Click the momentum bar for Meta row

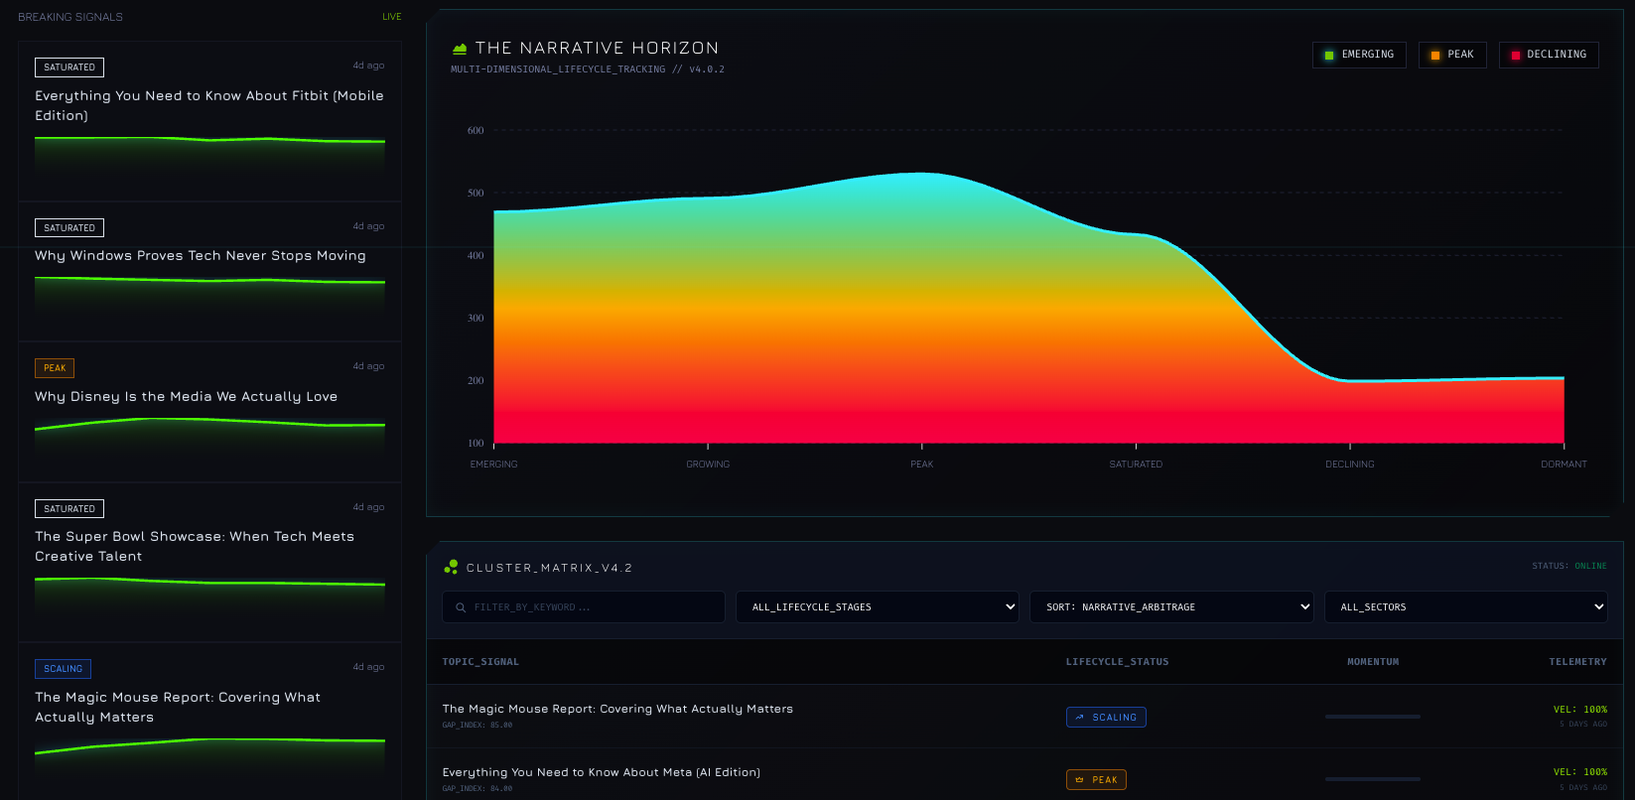coord(1373,779)
